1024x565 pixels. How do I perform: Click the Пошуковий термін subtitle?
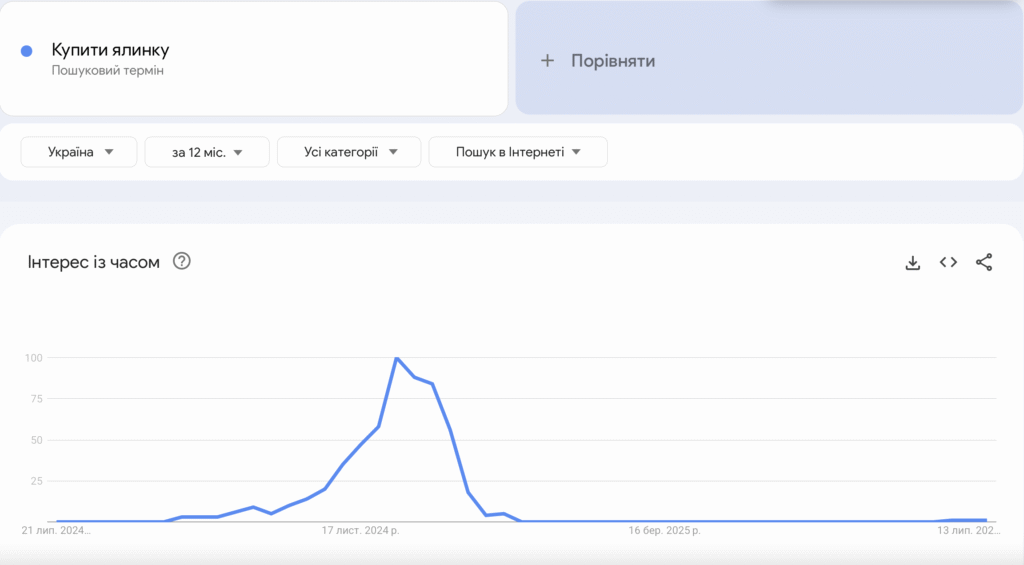[x=107, y=71]
